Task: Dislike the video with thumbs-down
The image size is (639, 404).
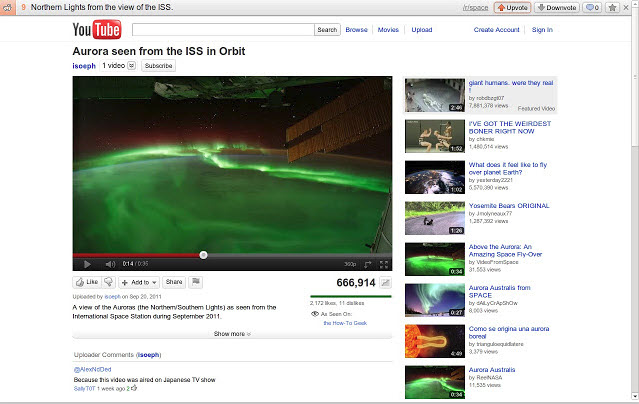Action: pos(108,282)
